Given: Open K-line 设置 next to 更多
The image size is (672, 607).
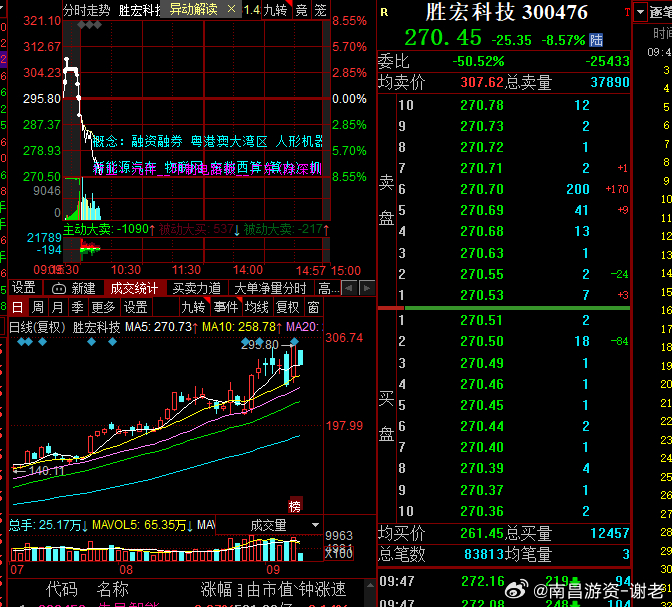Looking at the screenshot, I should click(x=135, y=307).
